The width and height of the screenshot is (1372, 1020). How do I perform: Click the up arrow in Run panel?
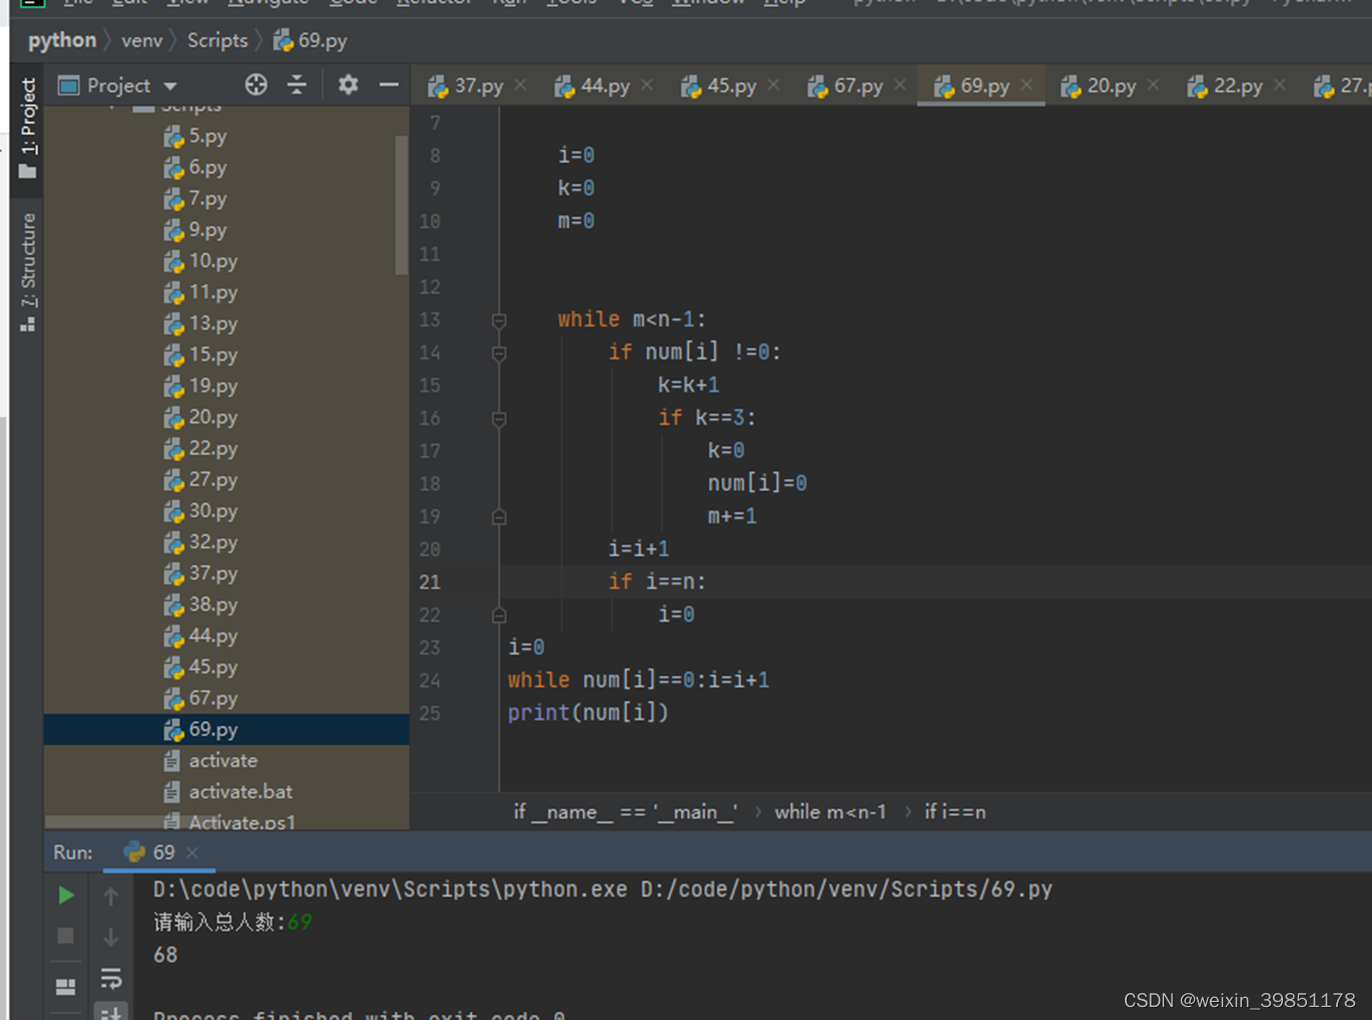(x=111, y=896)
